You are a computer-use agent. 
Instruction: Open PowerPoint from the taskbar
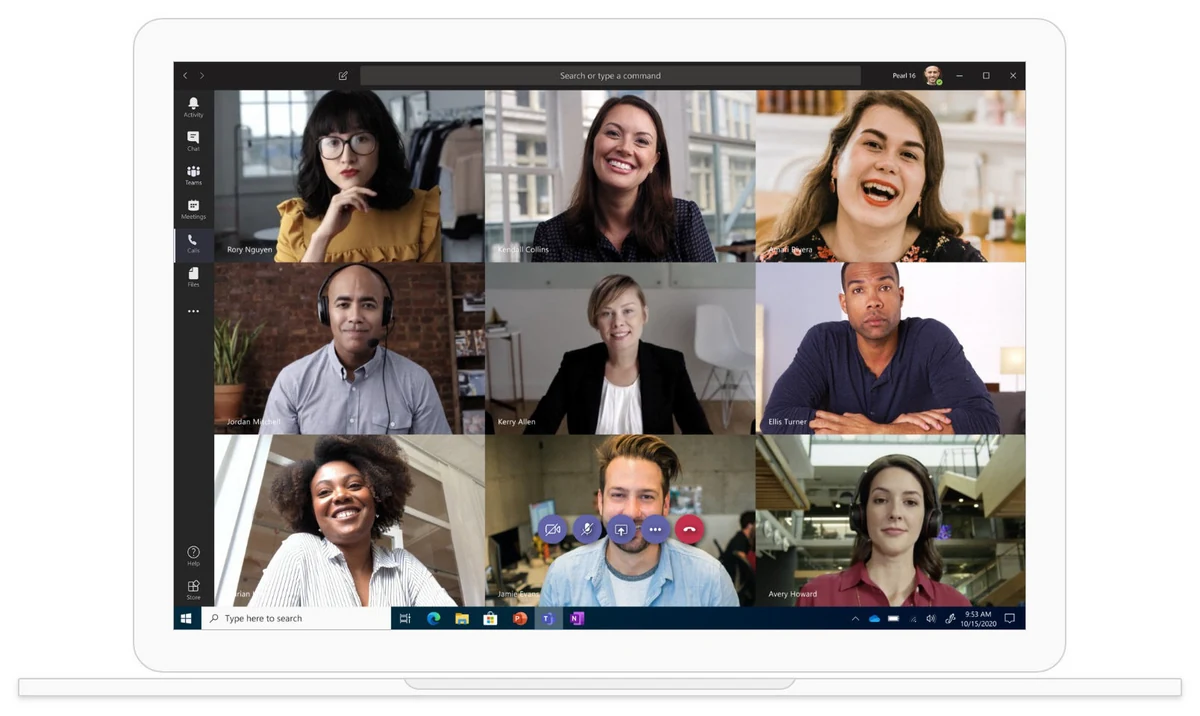coord(520,619)
